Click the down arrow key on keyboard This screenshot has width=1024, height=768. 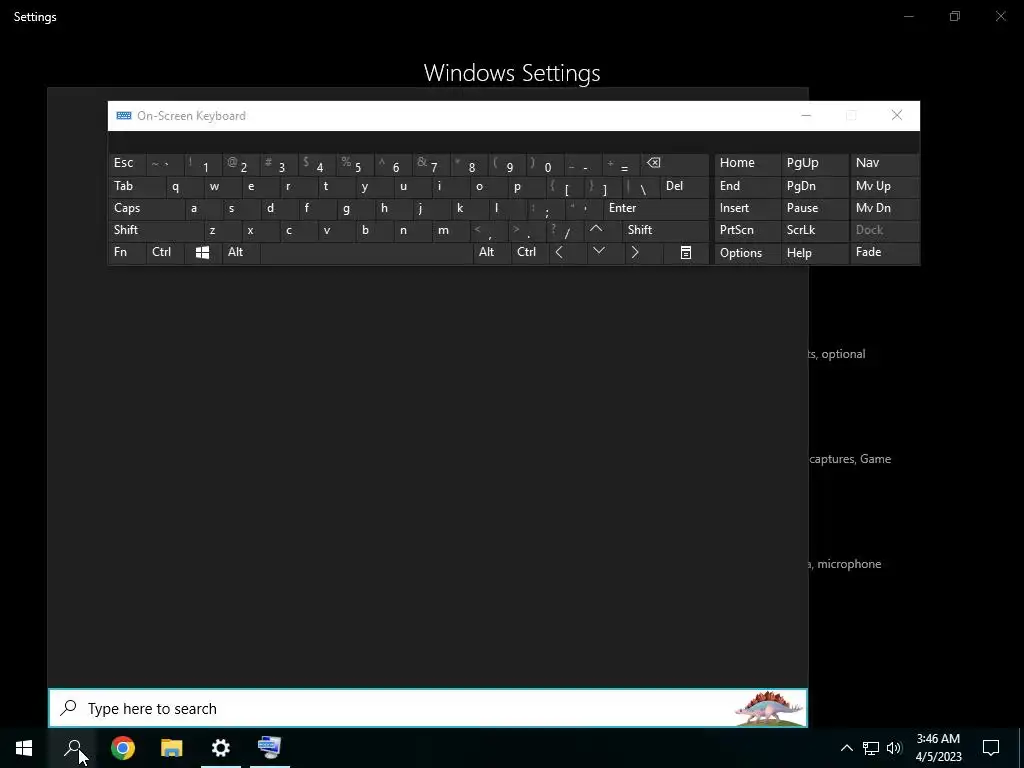click(x=599, y=251)
